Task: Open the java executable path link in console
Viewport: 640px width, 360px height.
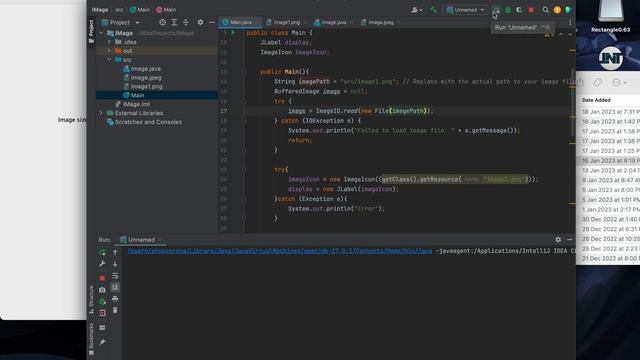Action: pos(280,251)
